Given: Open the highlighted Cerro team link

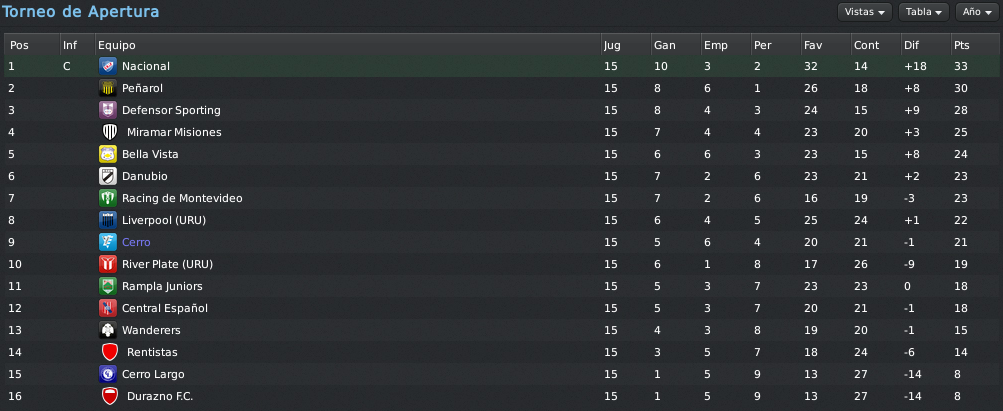Looking at the screenshot, I should point(136,242).
